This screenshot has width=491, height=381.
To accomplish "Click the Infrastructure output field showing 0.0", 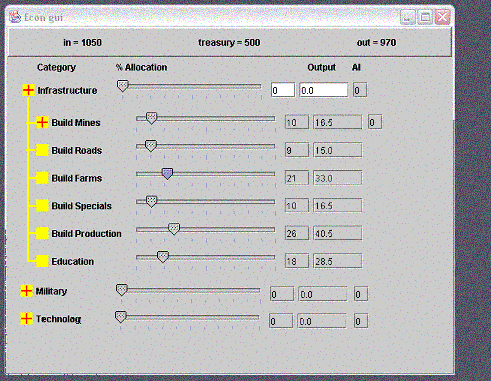I will pyautogui.click(x=324, y=90).
